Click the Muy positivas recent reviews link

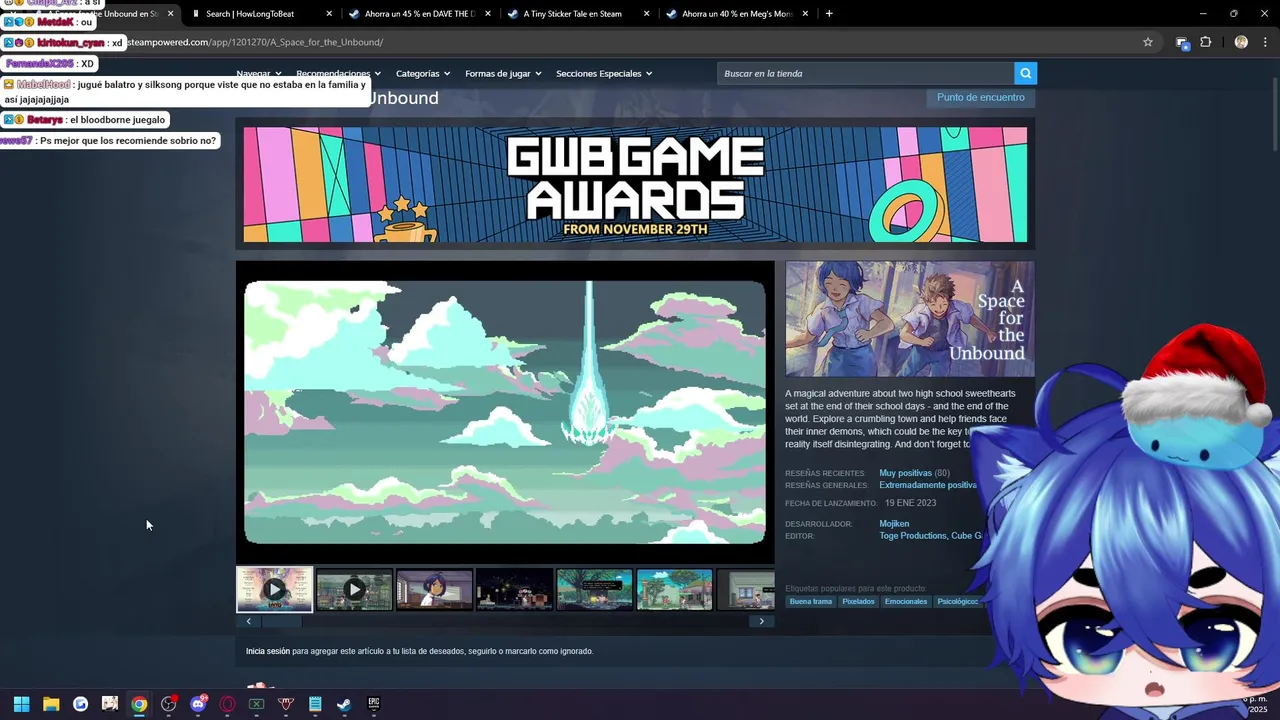[905, 473]
